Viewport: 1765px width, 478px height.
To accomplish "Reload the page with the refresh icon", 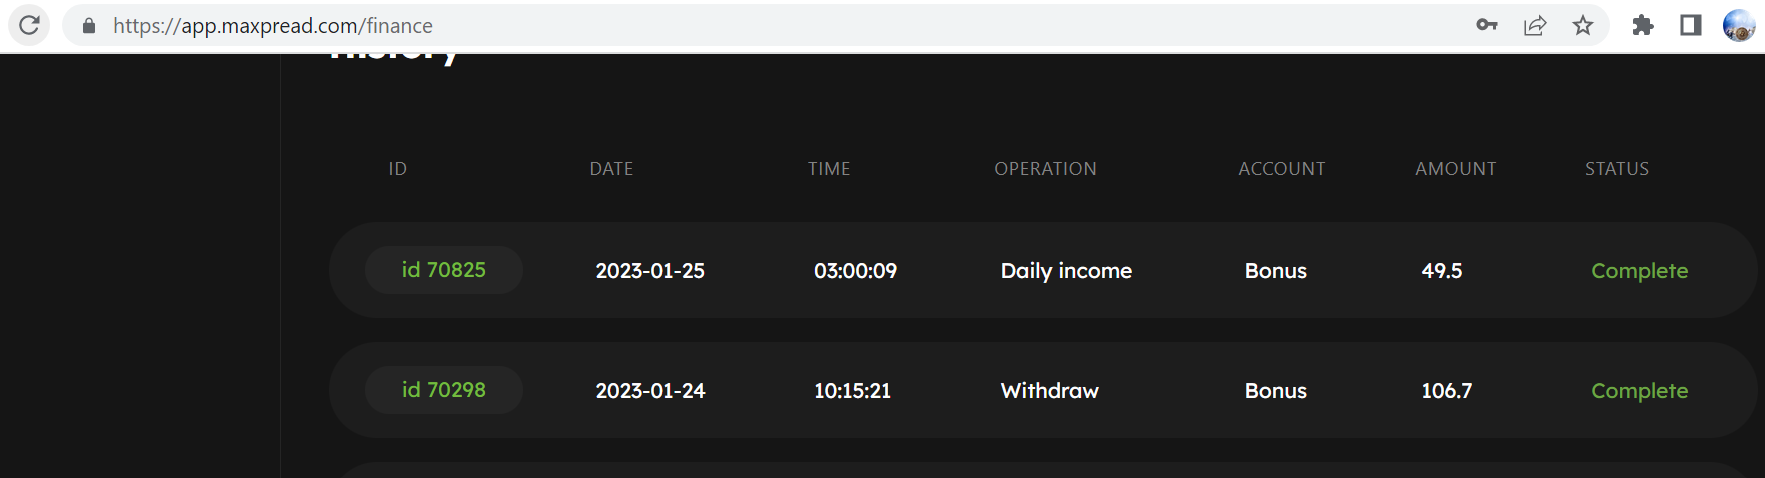I will click(29, 25).
